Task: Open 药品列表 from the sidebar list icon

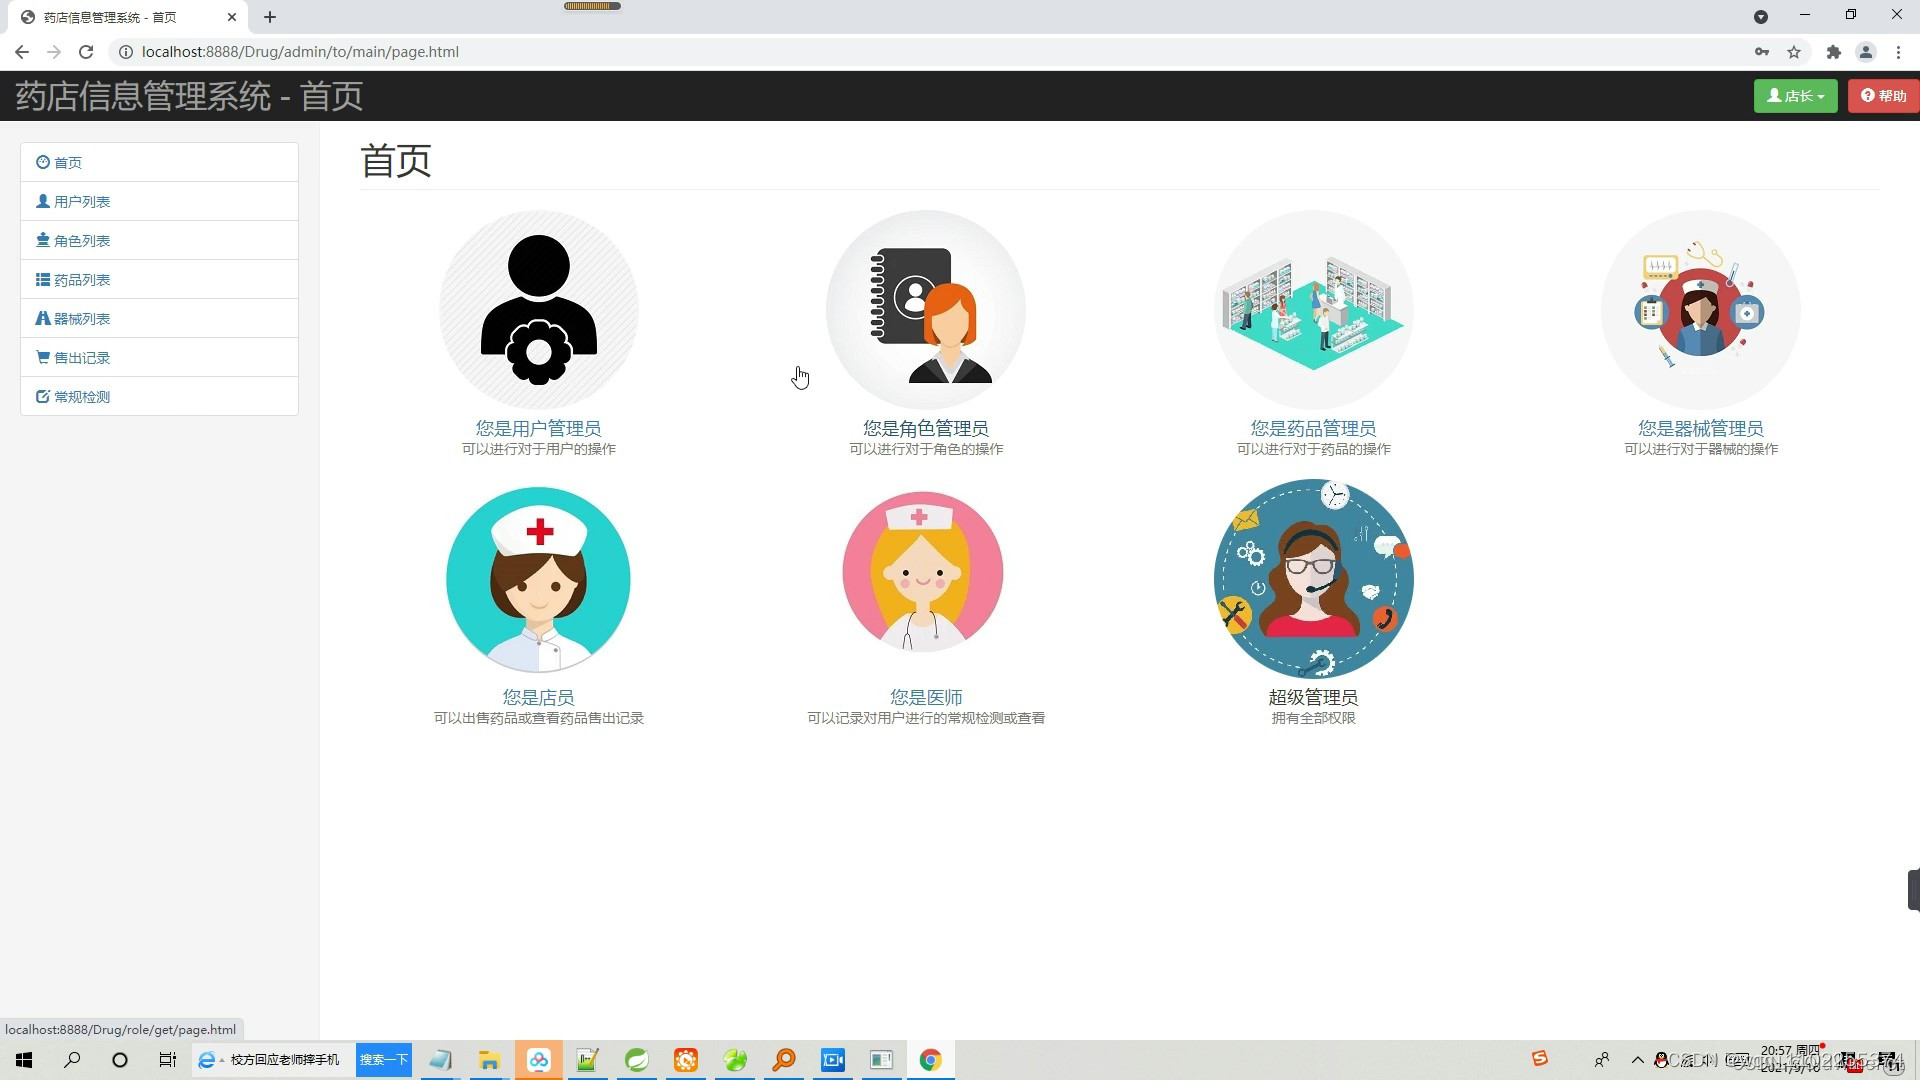Action: [x=41, y=279]
